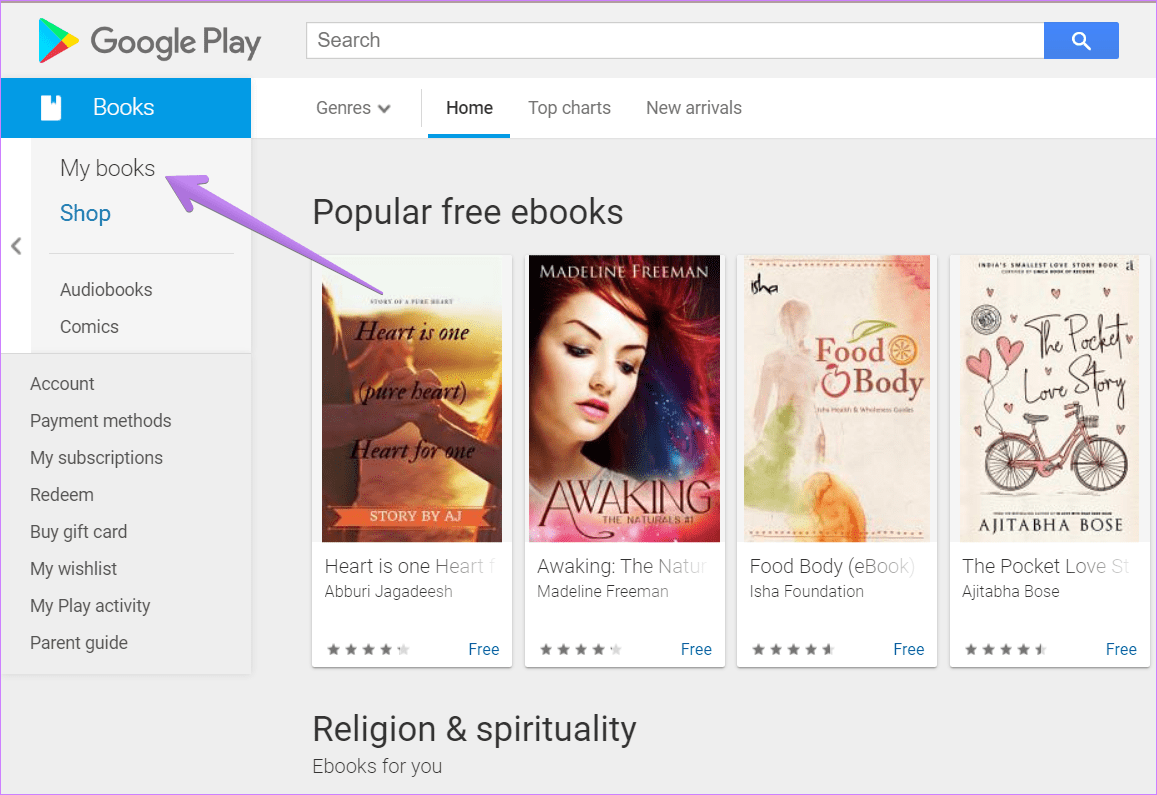Switch to the Home tab
This screenshot has width=1157, height=795.
click(x=469, y=108)
